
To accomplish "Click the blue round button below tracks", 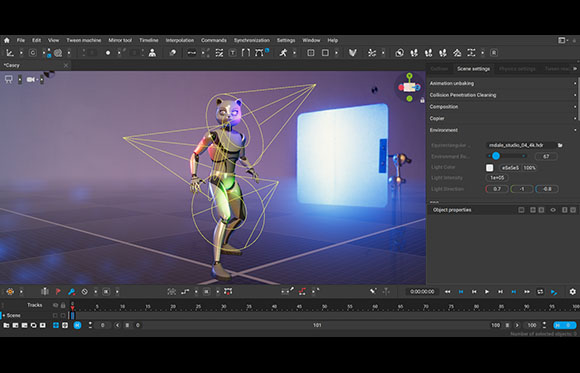I will (x=77, y=325).
